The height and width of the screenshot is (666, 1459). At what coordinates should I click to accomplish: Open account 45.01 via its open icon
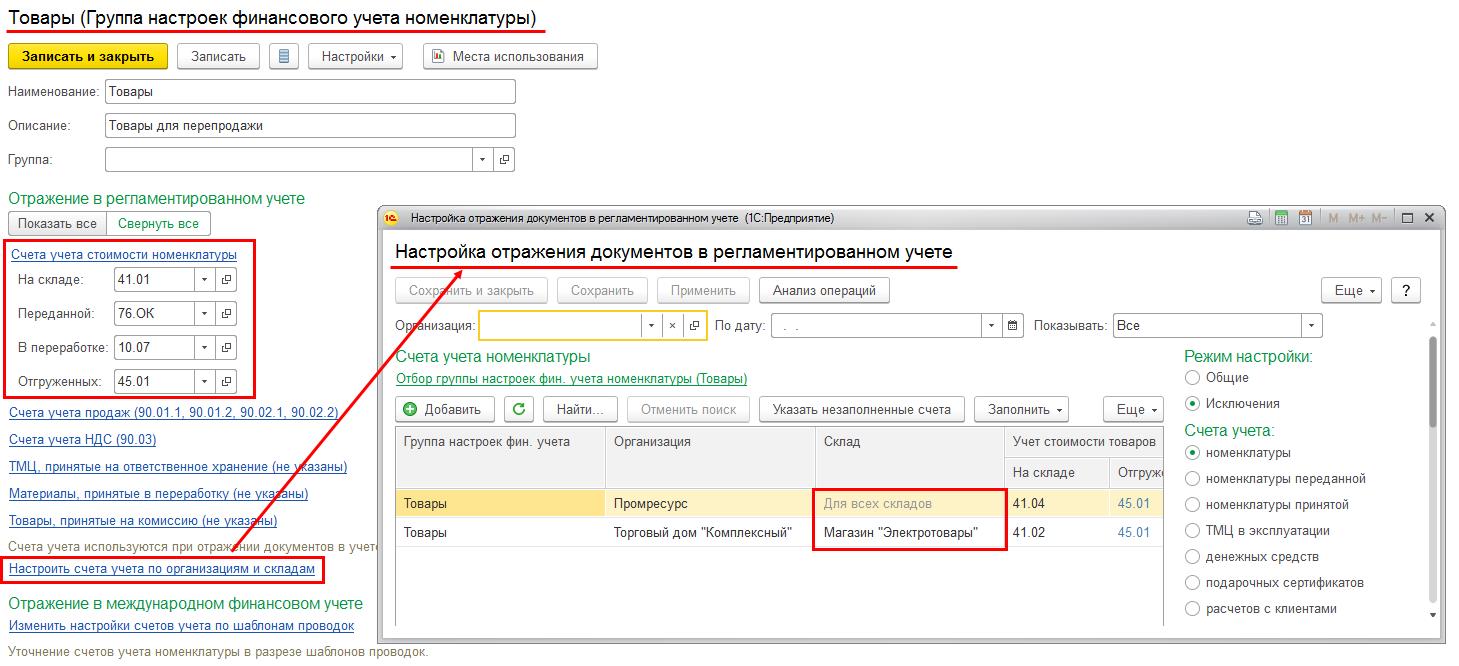click(x=226, y=382)
